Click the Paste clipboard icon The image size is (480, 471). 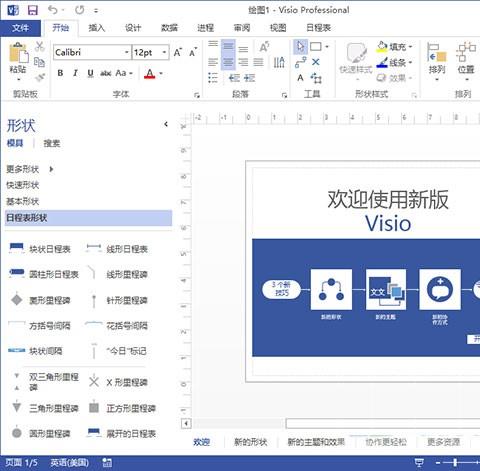click(x=18, y=53)
